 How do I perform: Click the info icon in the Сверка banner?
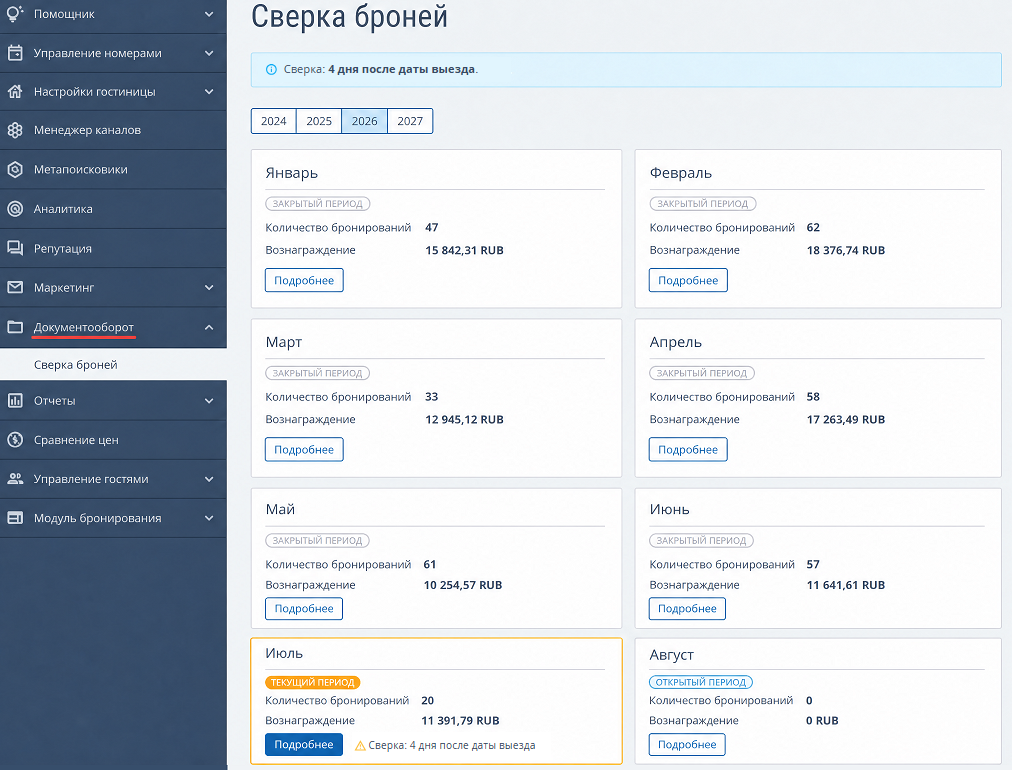click(272, 69)
